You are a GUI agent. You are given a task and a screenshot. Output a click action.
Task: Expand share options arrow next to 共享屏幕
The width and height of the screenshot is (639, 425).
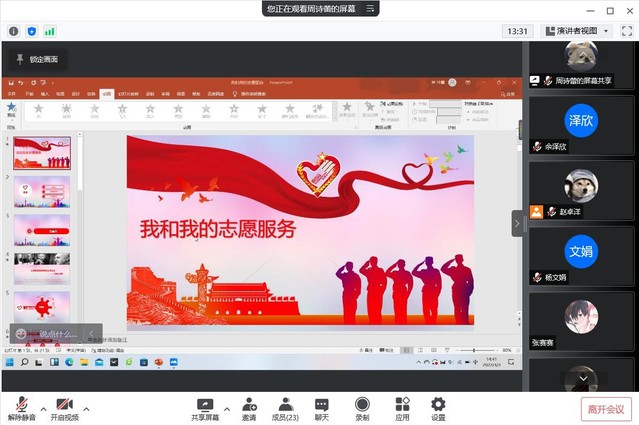pyautogui.click(x=227, y=409)
